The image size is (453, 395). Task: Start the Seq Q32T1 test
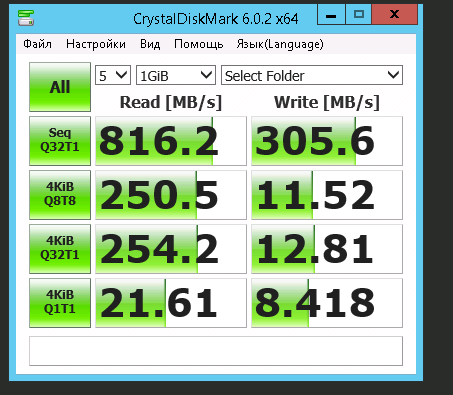(60, 141)
